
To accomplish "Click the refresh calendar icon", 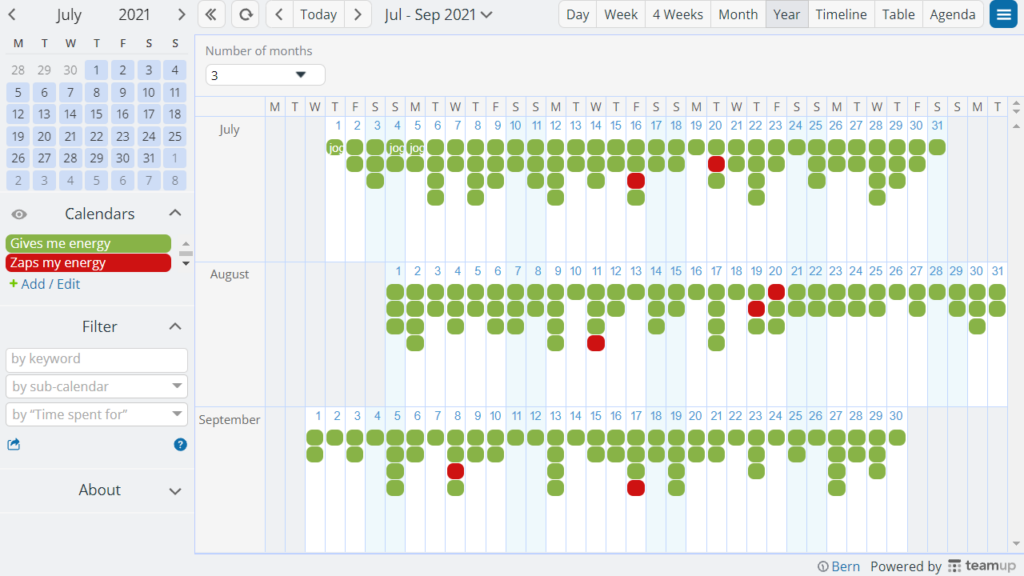I will pyautogui.click(x=246, y=14).
